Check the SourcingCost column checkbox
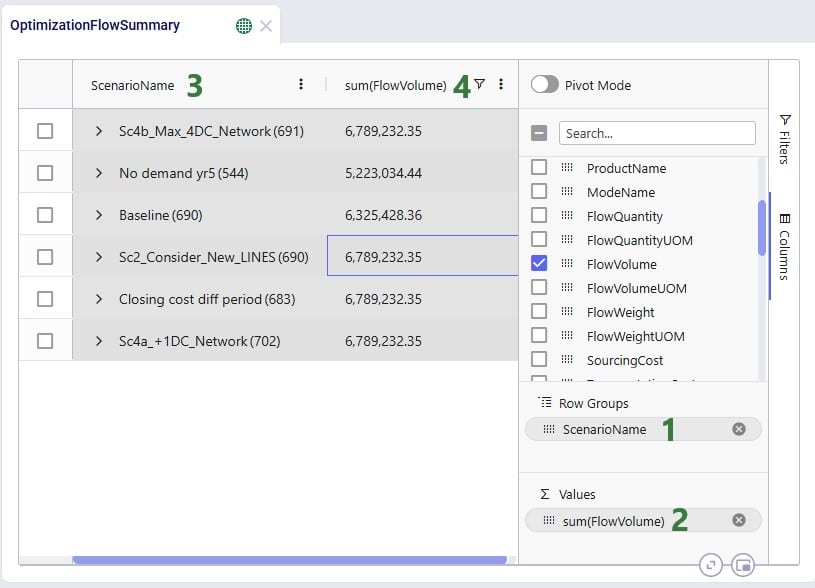Image resolution: width=815 pixels, height=588 pixels. point(539,359)
